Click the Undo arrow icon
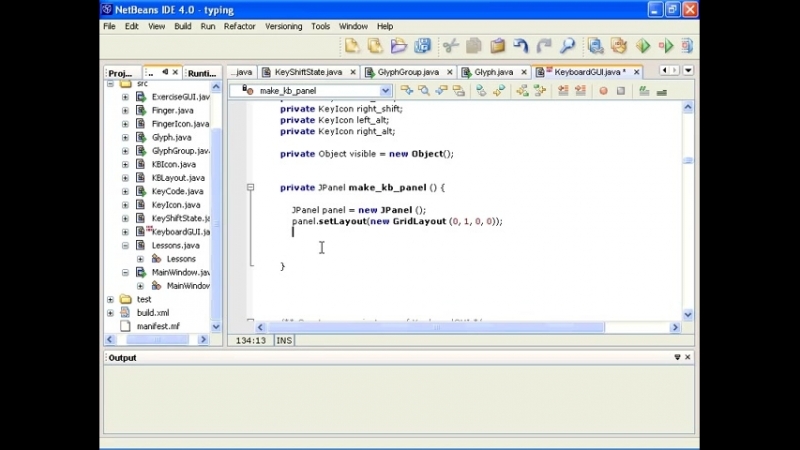The height and width of the screenshot is (450, 800). pos(521,46)
